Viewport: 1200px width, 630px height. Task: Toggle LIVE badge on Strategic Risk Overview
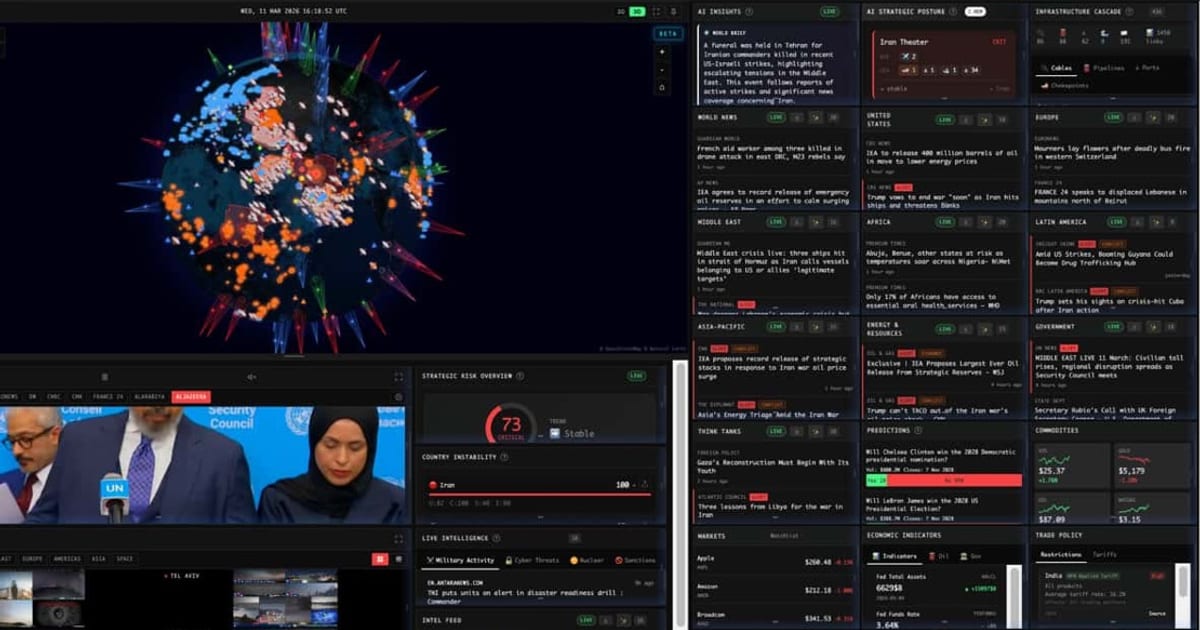637,376
